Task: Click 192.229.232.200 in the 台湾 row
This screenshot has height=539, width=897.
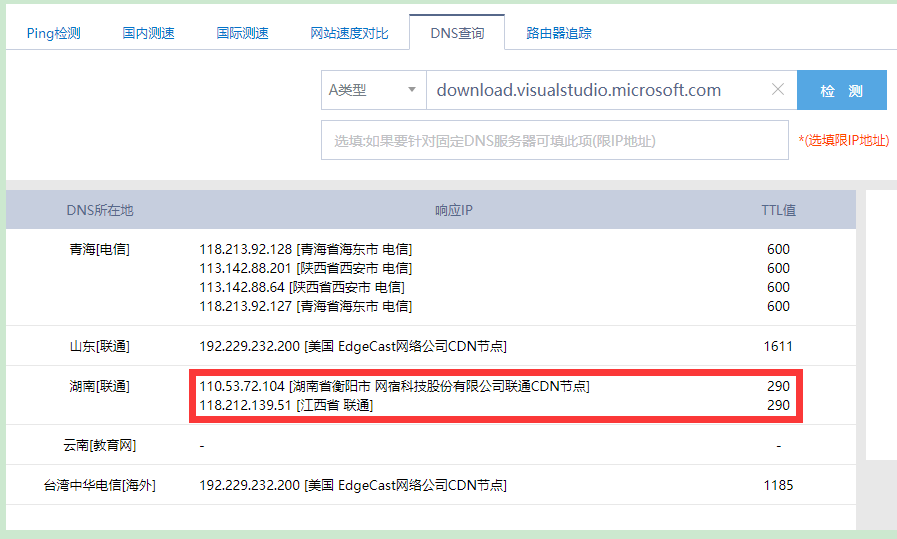Action: point(353,485)
